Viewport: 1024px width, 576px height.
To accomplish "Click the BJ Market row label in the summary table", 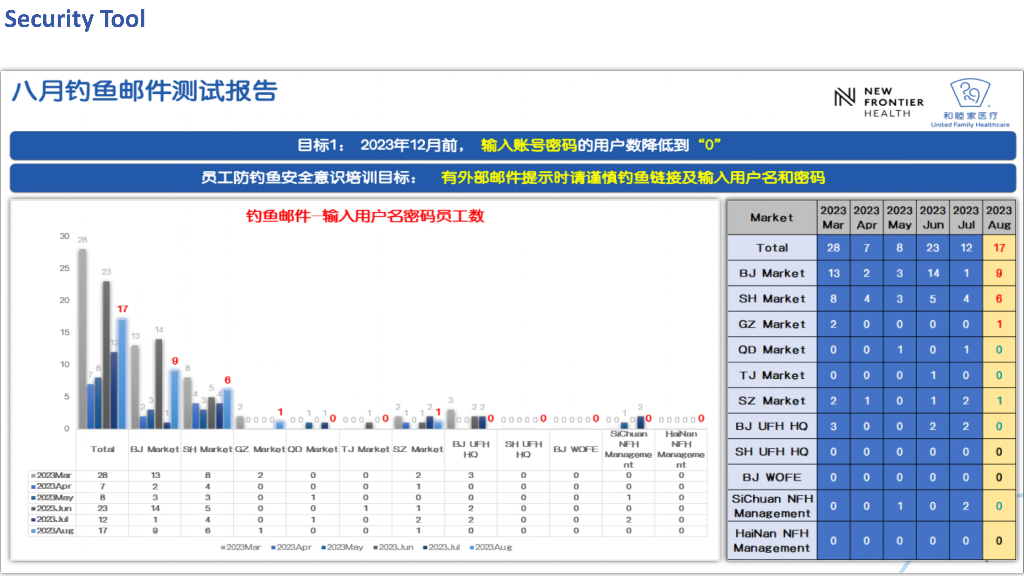I will coord(772,273).
